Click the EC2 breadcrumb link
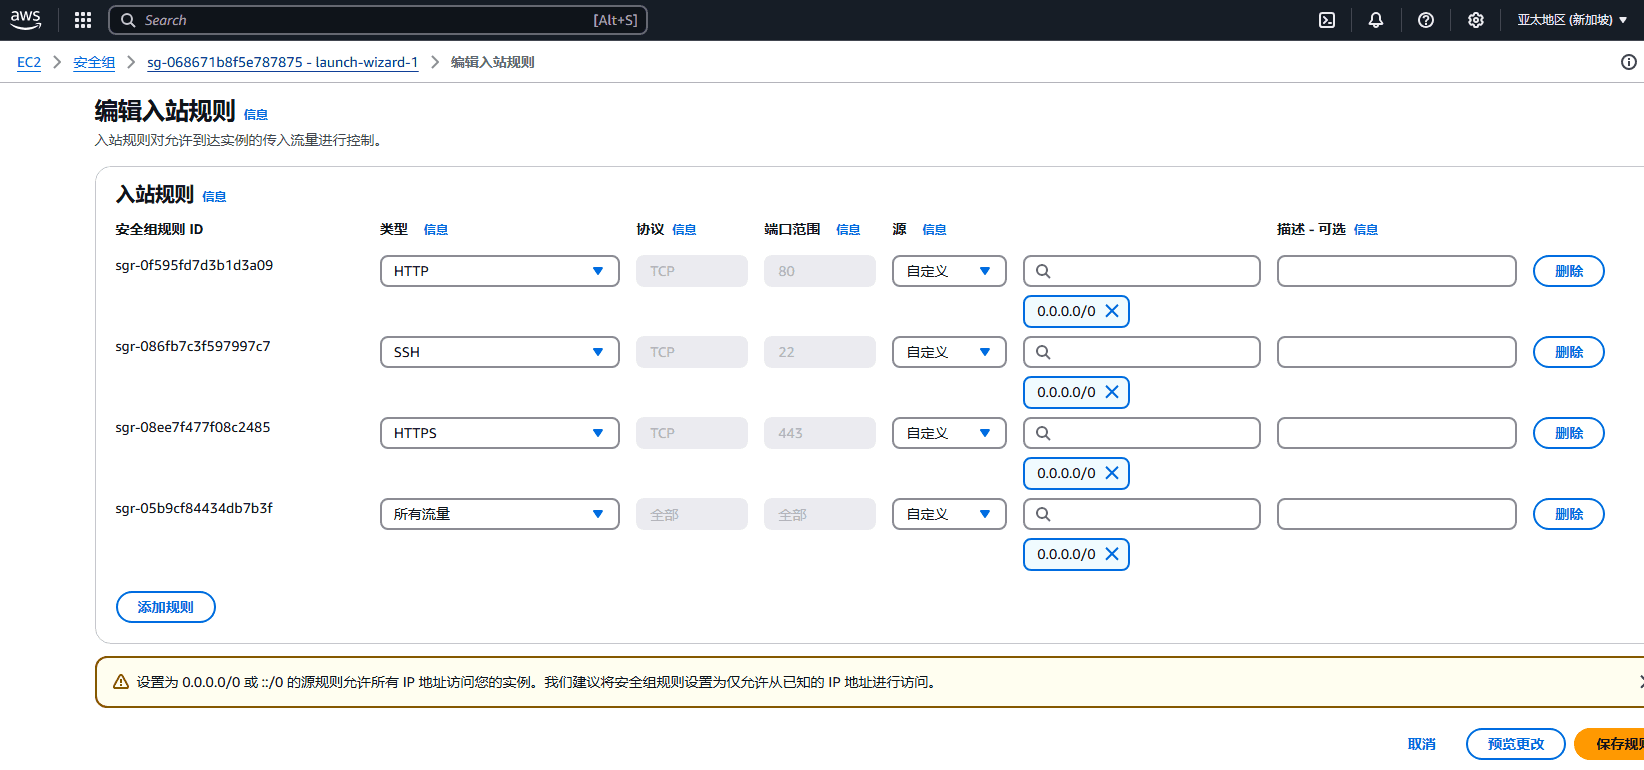 (29, 62)
